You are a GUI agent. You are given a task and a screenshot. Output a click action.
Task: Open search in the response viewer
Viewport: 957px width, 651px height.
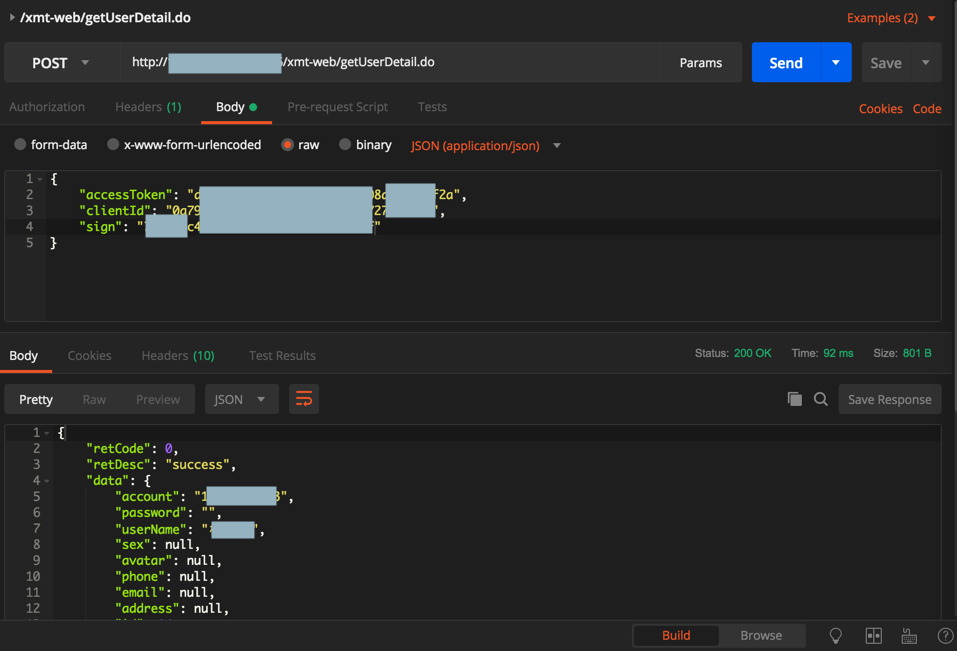click(x=821, y=398)
